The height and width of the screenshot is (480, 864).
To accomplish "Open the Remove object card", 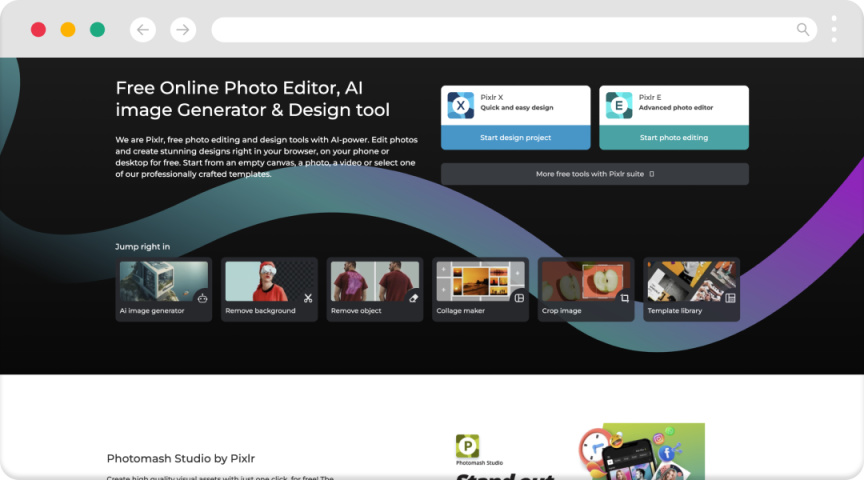I will [x=375, y=289].
